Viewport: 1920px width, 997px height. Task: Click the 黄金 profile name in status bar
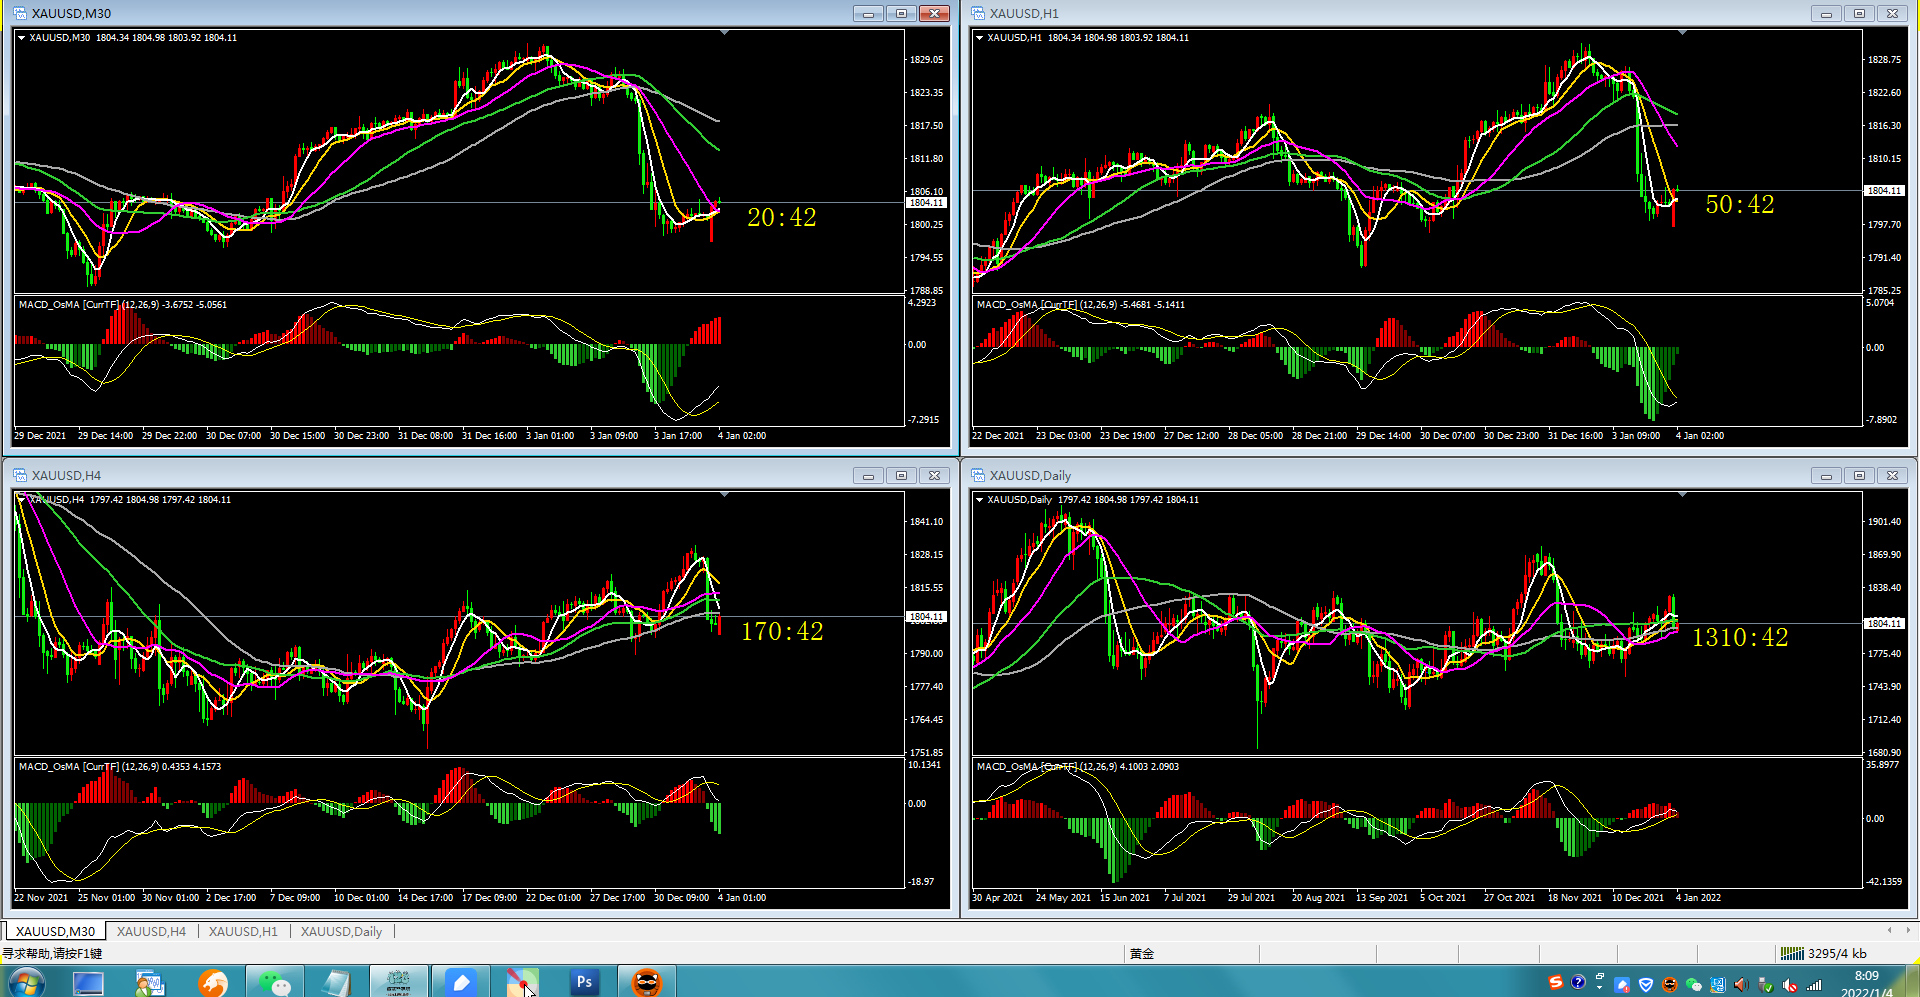tap(1142, 954)
